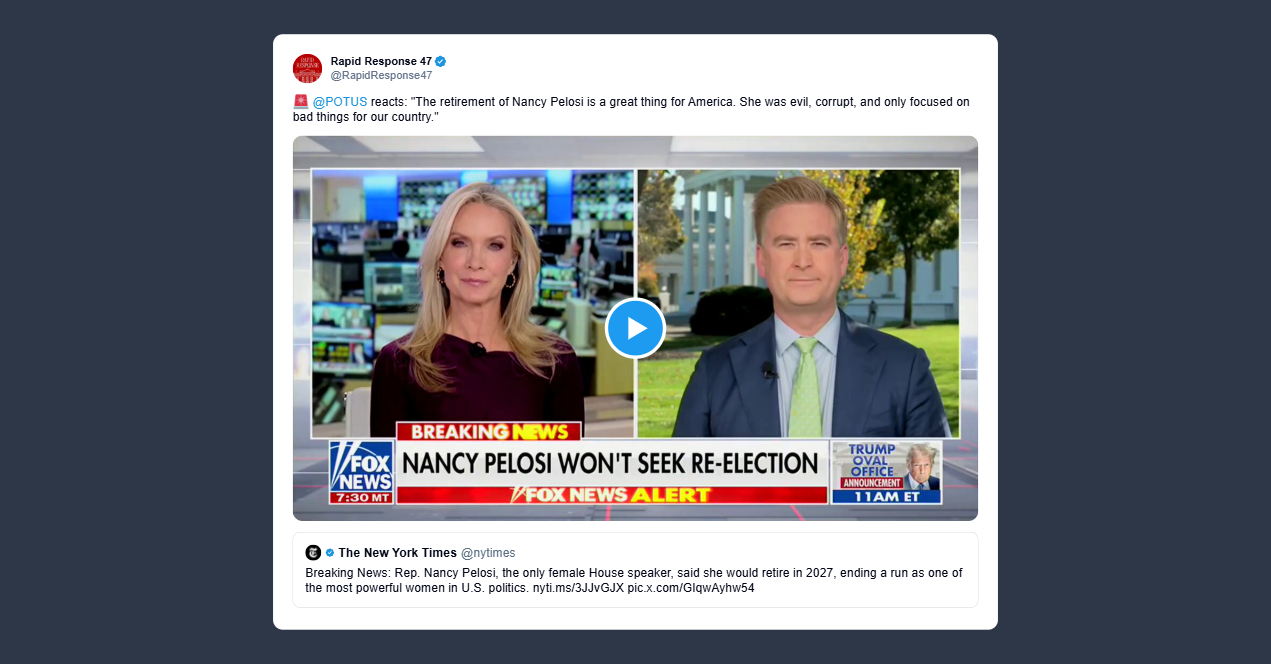Viewport: 1271px width, 664px height.
Task: Play the Fox News video clip
Action: click(635, 328)
